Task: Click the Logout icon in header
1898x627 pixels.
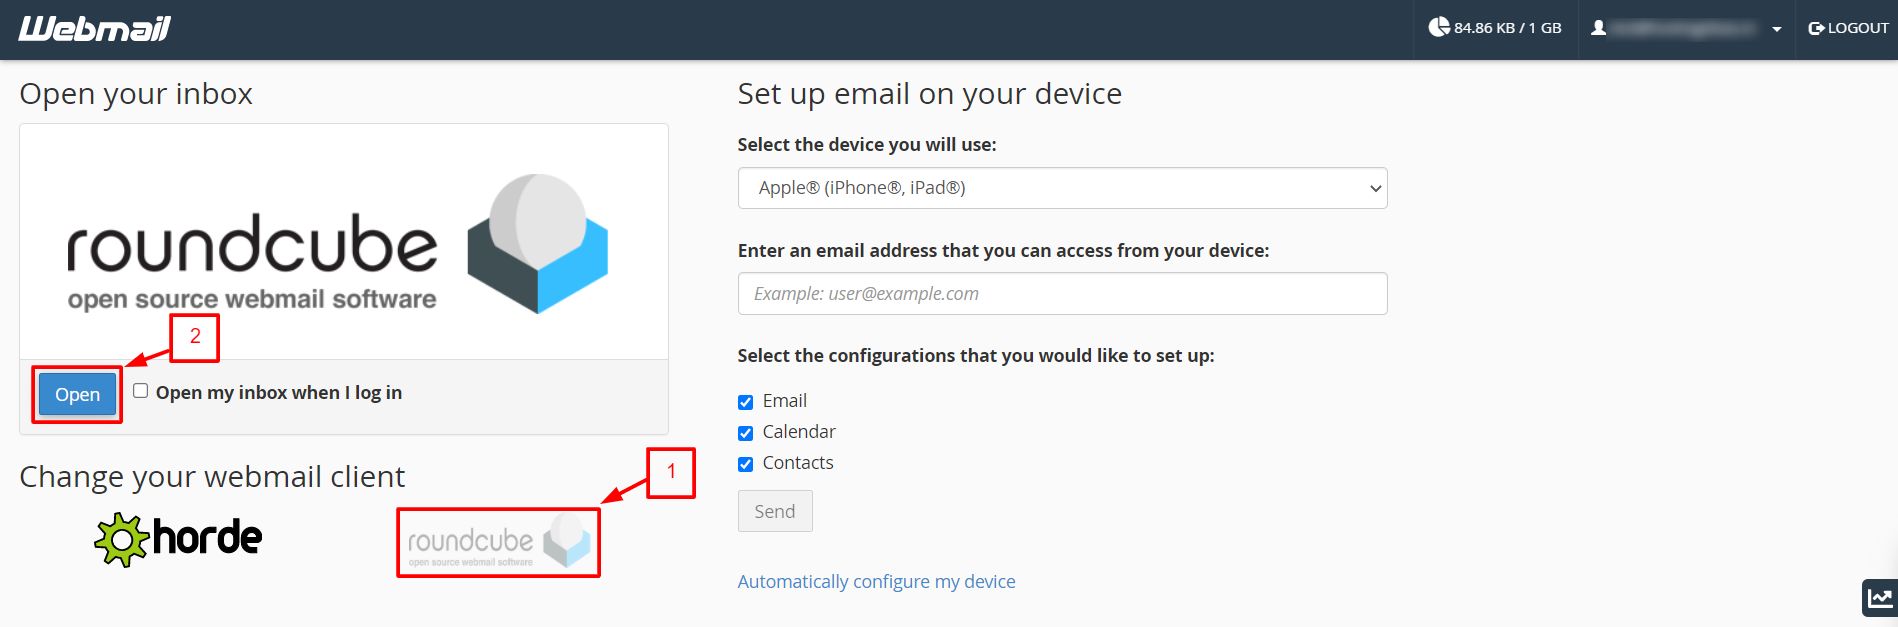Action: point(1816,28)
